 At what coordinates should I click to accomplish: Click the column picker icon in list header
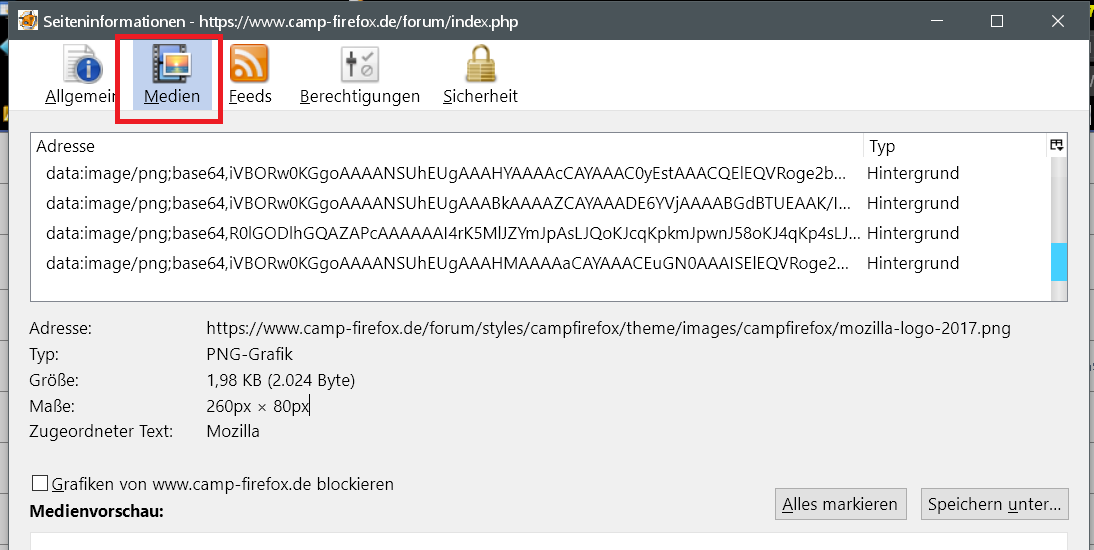[x=1056, y=146]
